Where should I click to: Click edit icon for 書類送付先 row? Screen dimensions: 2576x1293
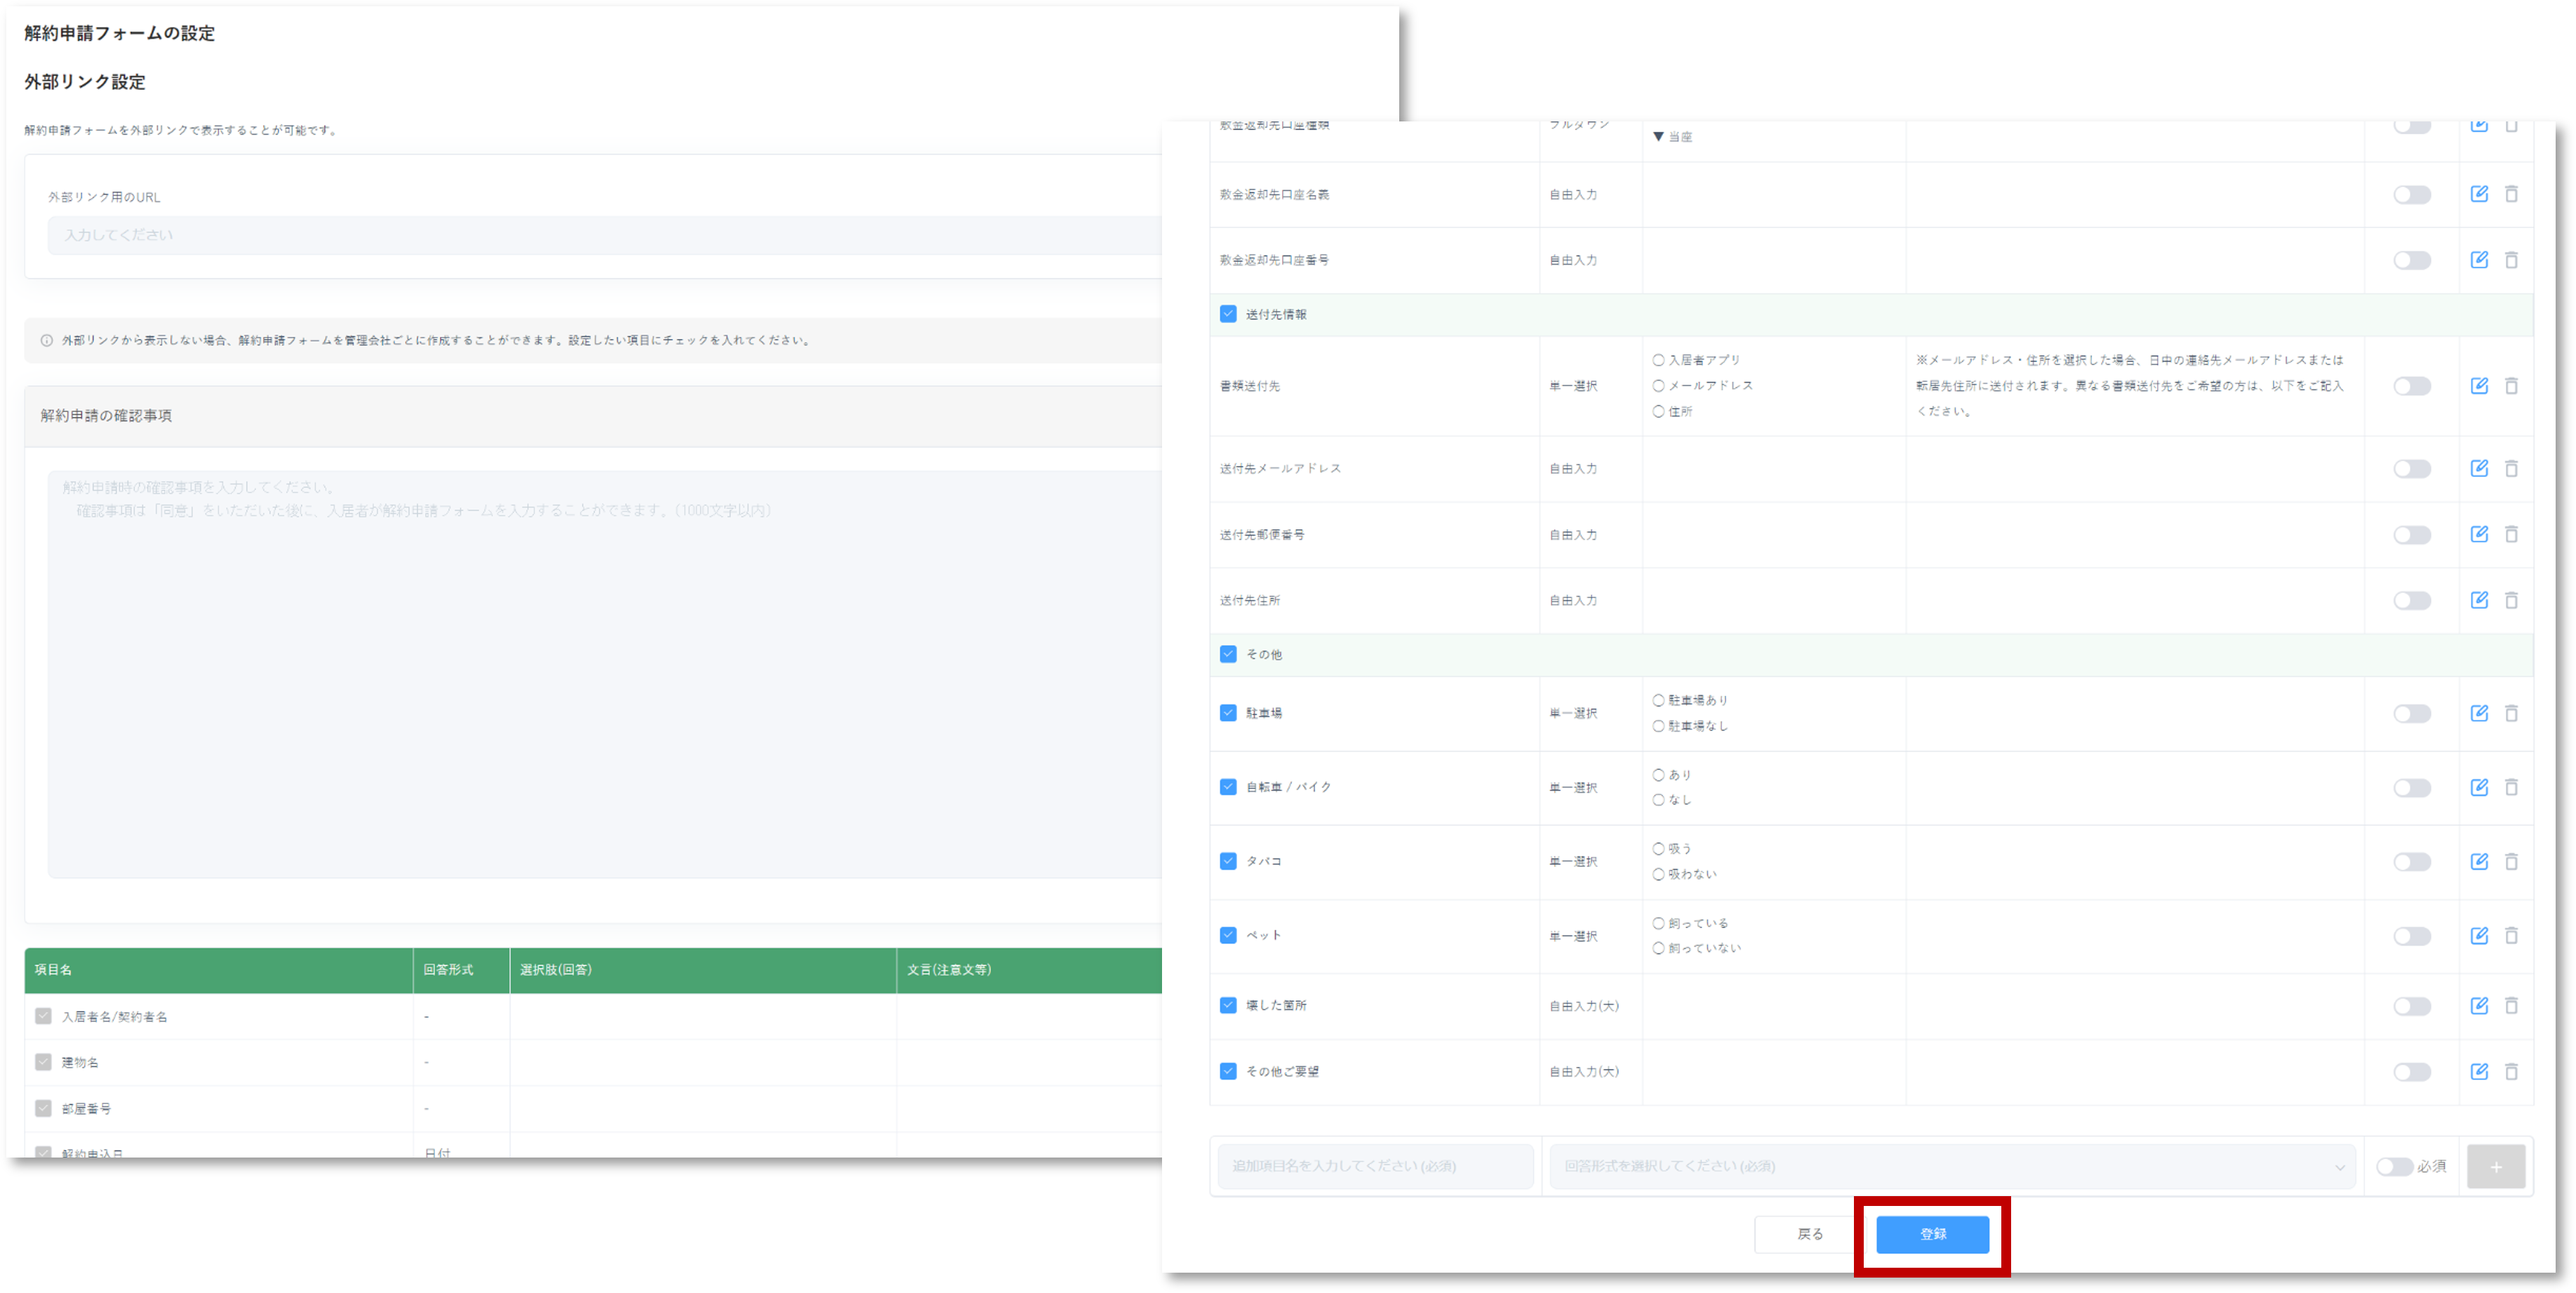point(2479,386)
